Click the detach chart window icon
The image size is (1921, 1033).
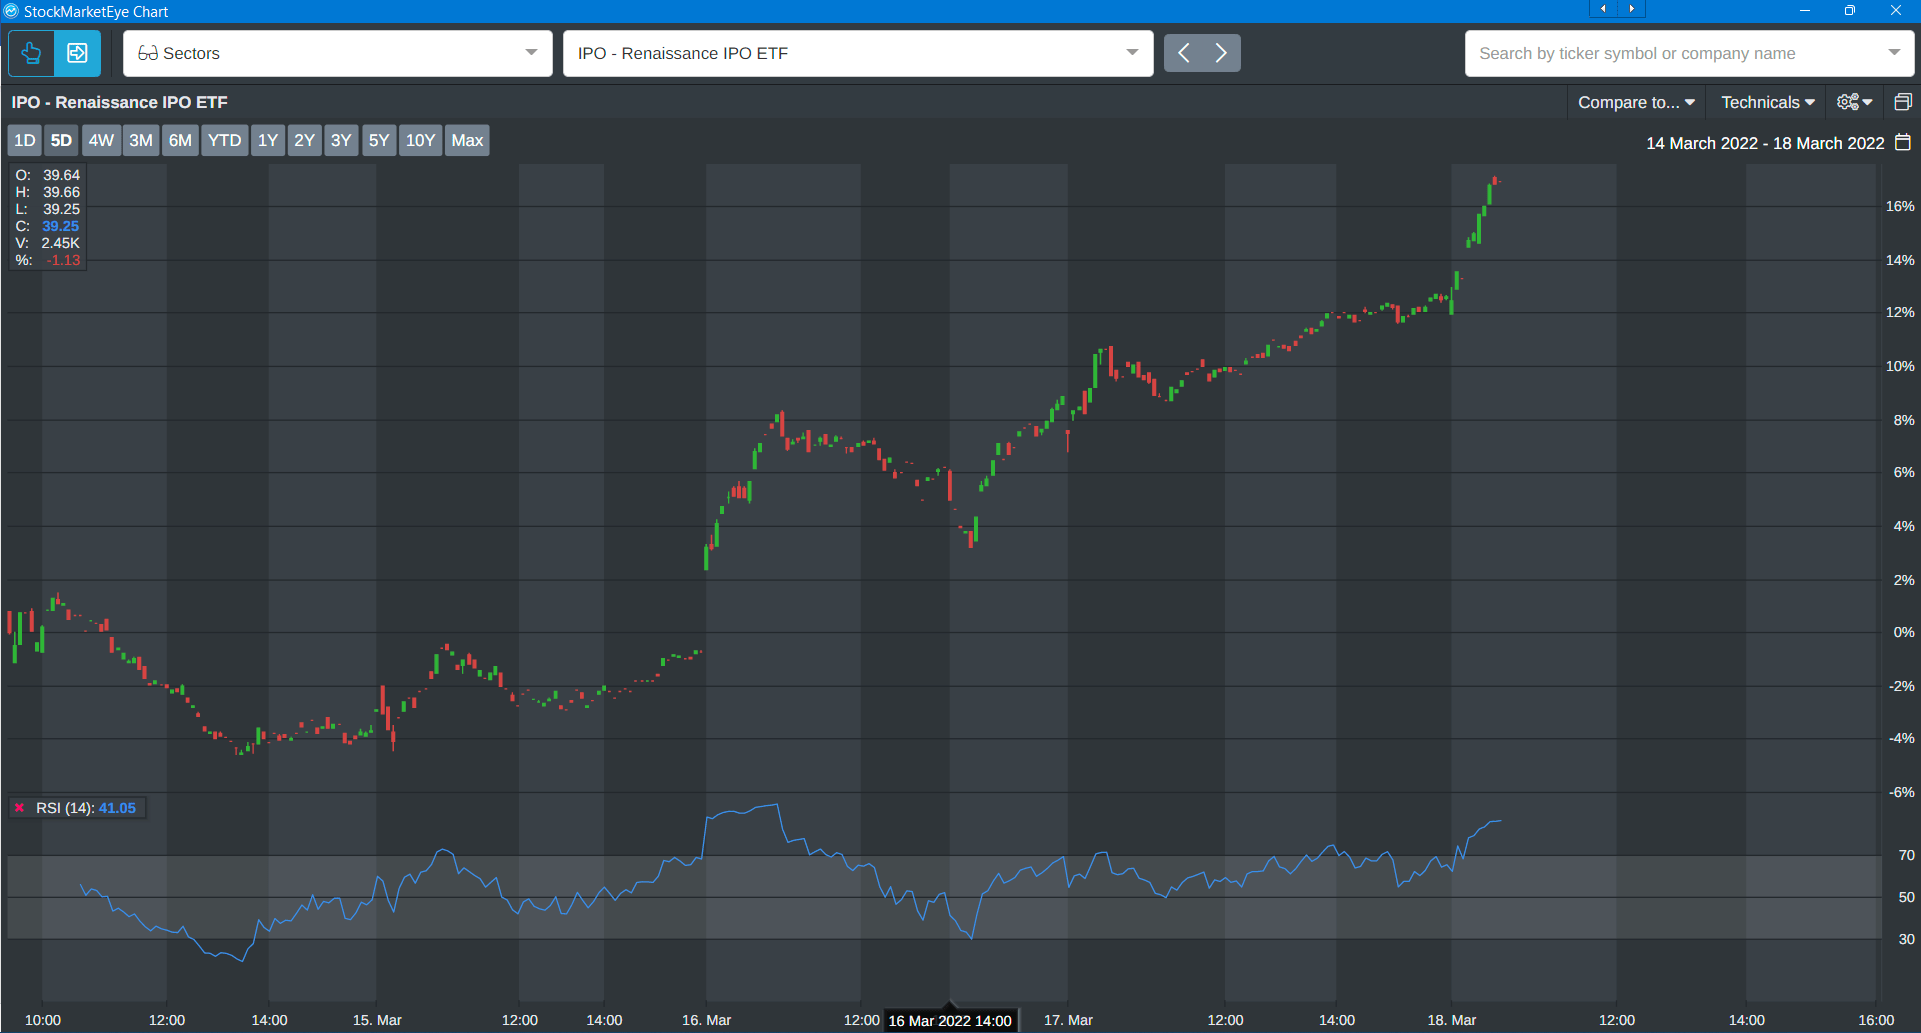tap(1902, 102)
